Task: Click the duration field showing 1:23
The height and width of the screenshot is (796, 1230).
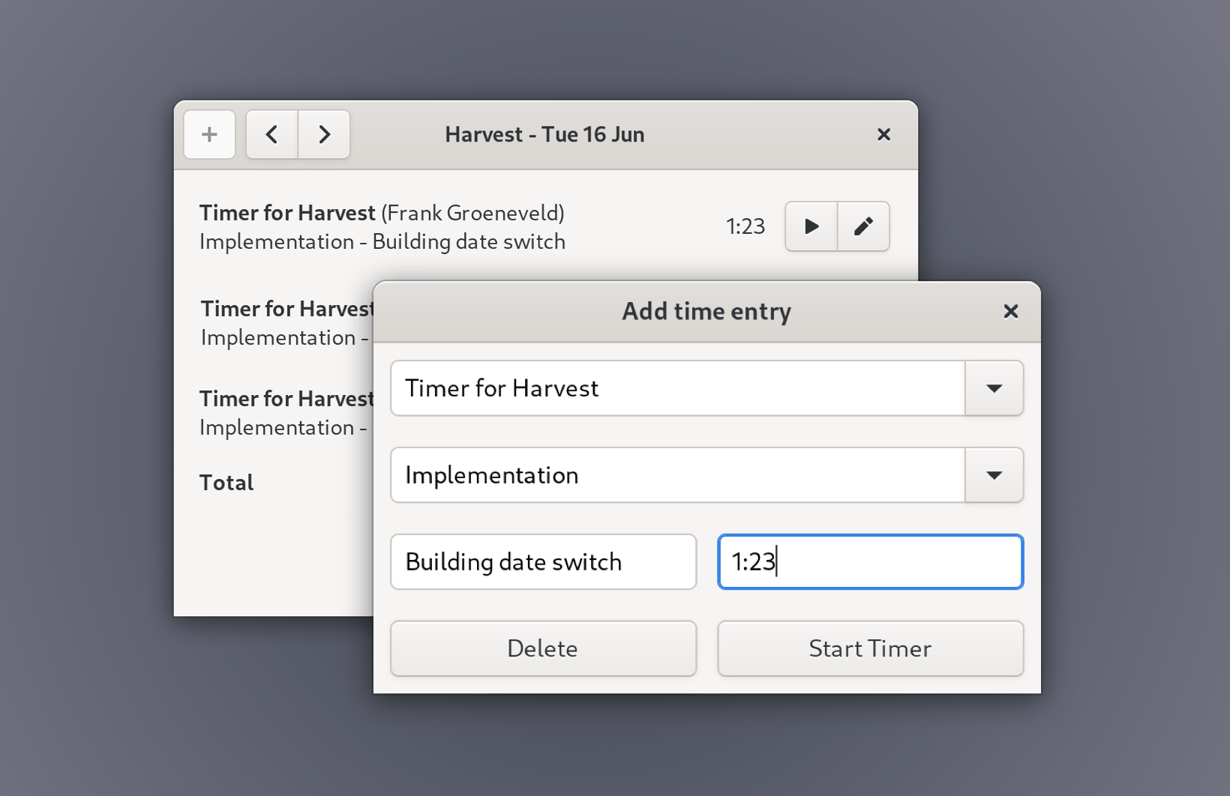Action: coord(869,562)
